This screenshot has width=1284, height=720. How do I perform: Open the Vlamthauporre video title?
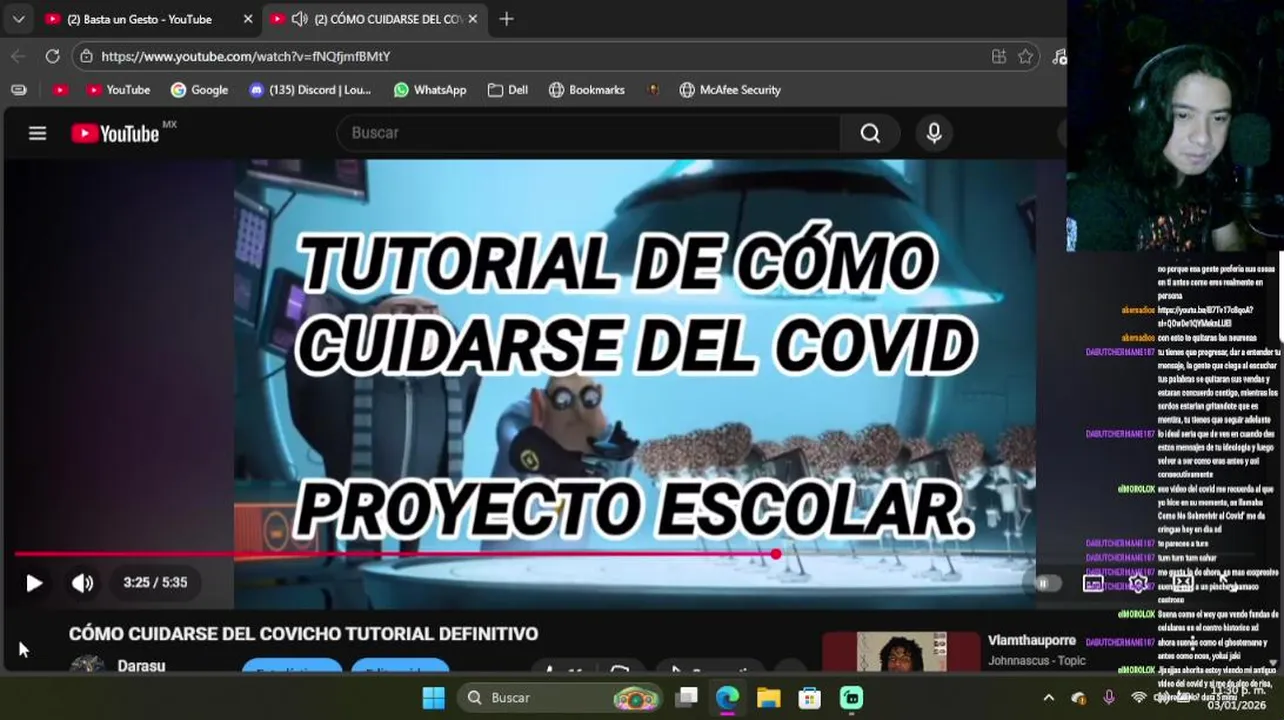click(x=1032, y=640)
